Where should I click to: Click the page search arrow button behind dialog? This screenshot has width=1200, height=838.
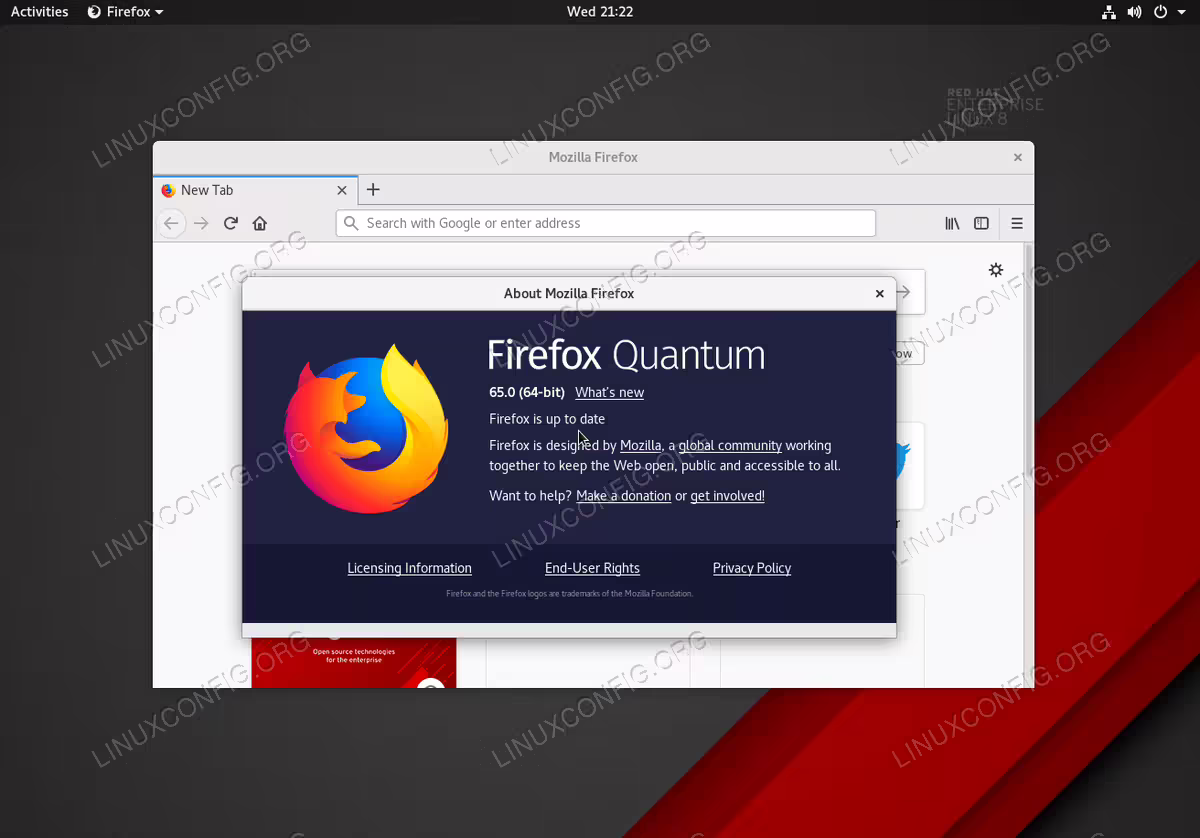[x=903, y=292]
